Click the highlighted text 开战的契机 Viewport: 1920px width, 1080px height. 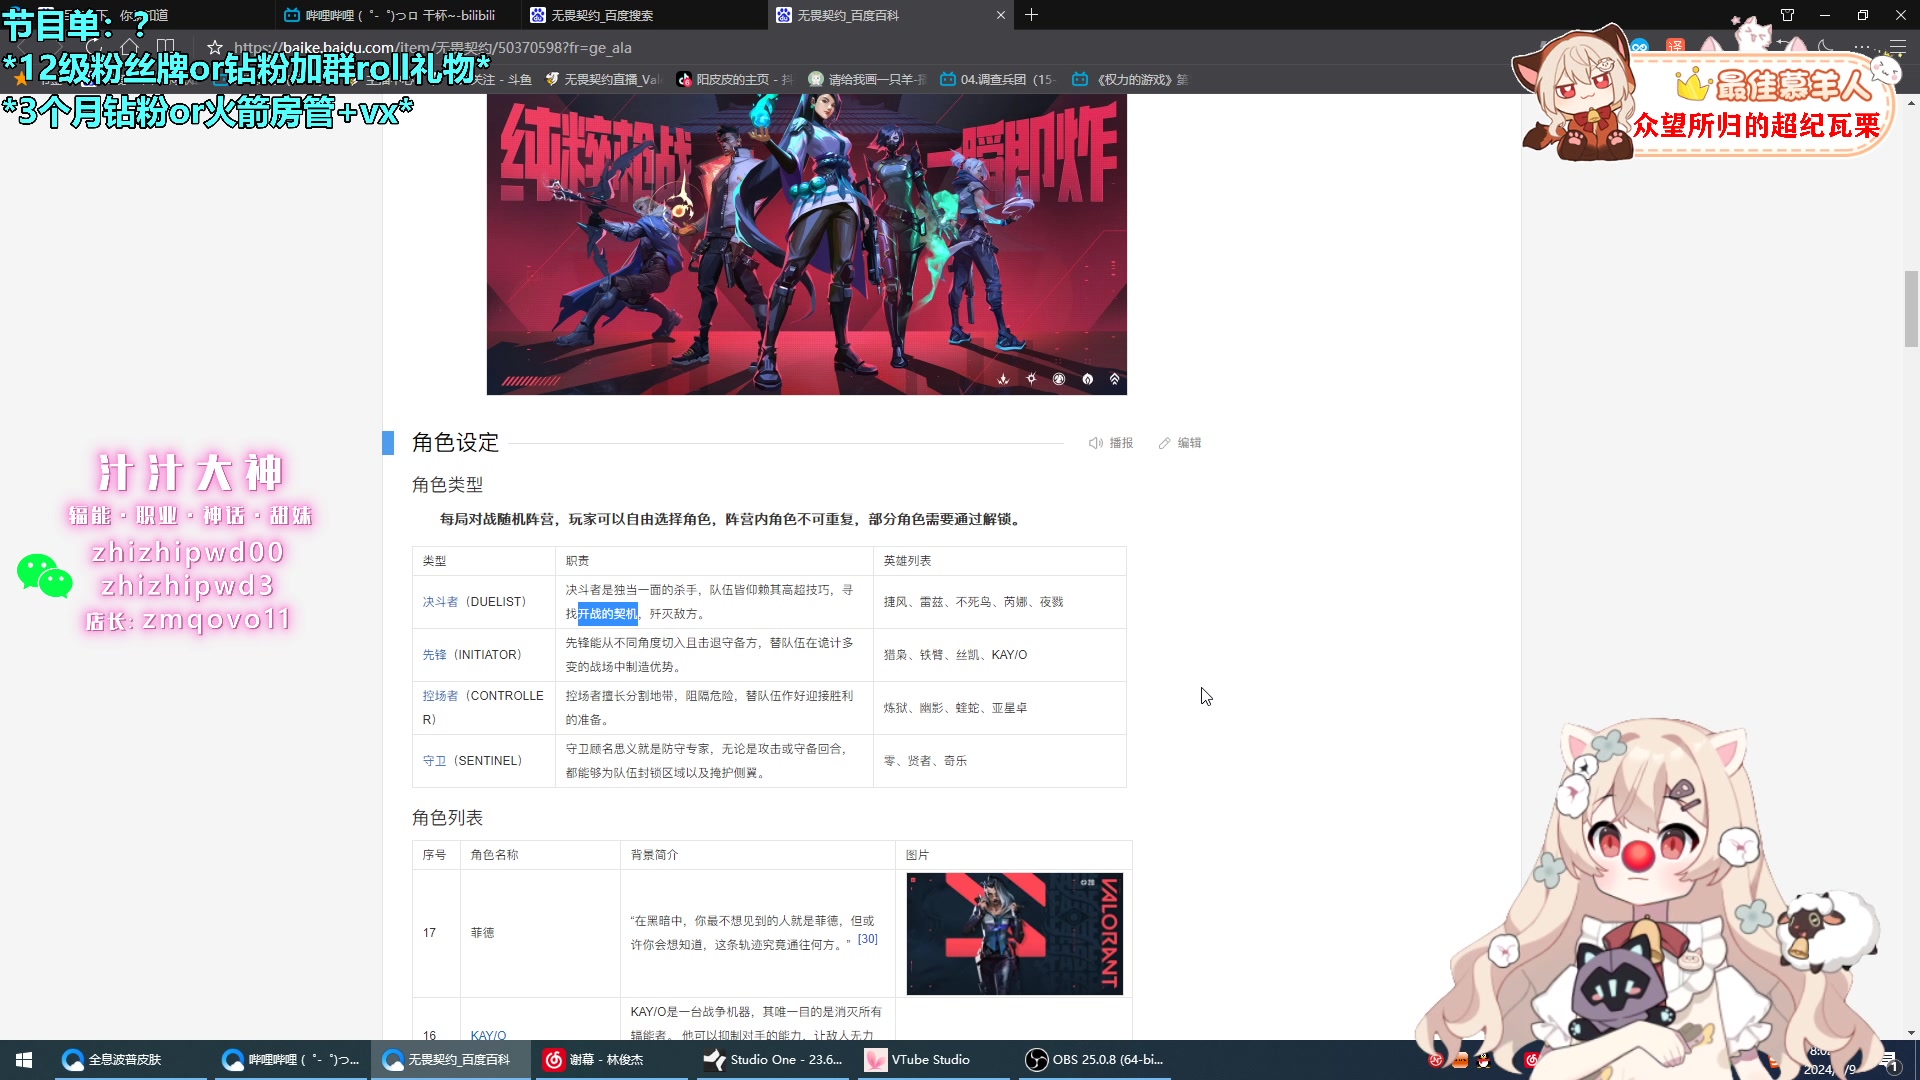[x=608, y=614]
